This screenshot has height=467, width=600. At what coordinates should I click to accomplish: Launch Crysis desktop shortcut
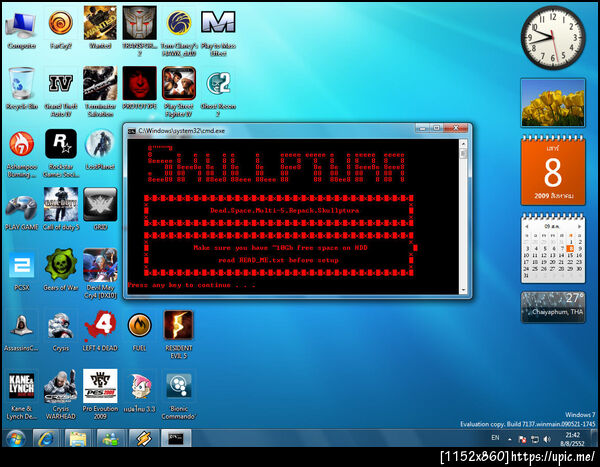point(61,331)
